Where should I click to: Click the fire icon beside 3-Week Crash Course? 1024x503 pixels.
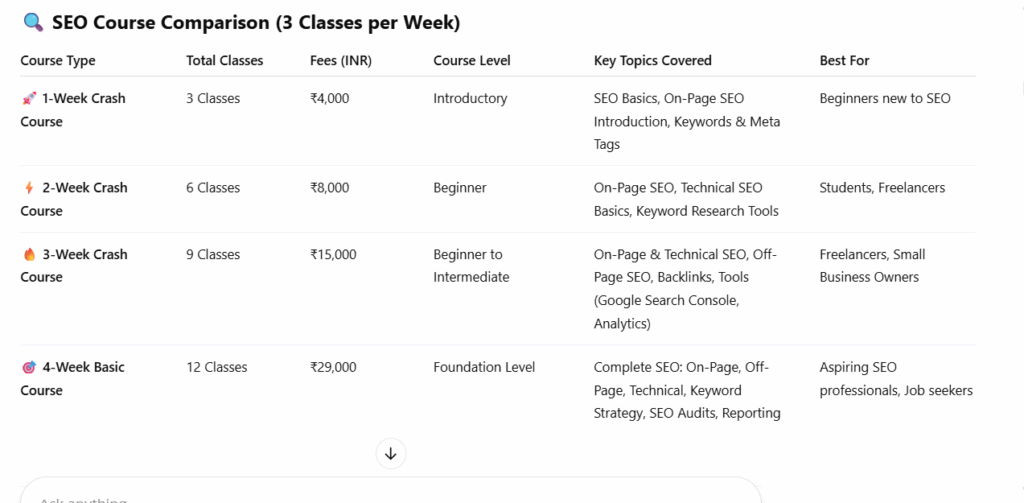tap(29, 255)
